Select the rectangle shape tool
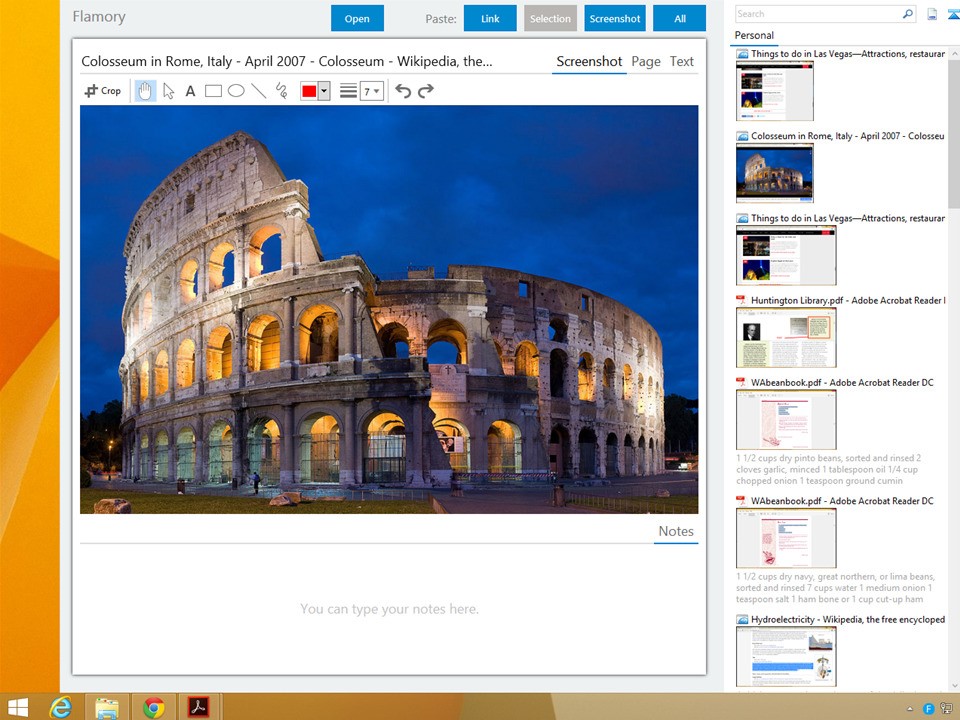Screen dimensions: 960x720 click(213, 91)
